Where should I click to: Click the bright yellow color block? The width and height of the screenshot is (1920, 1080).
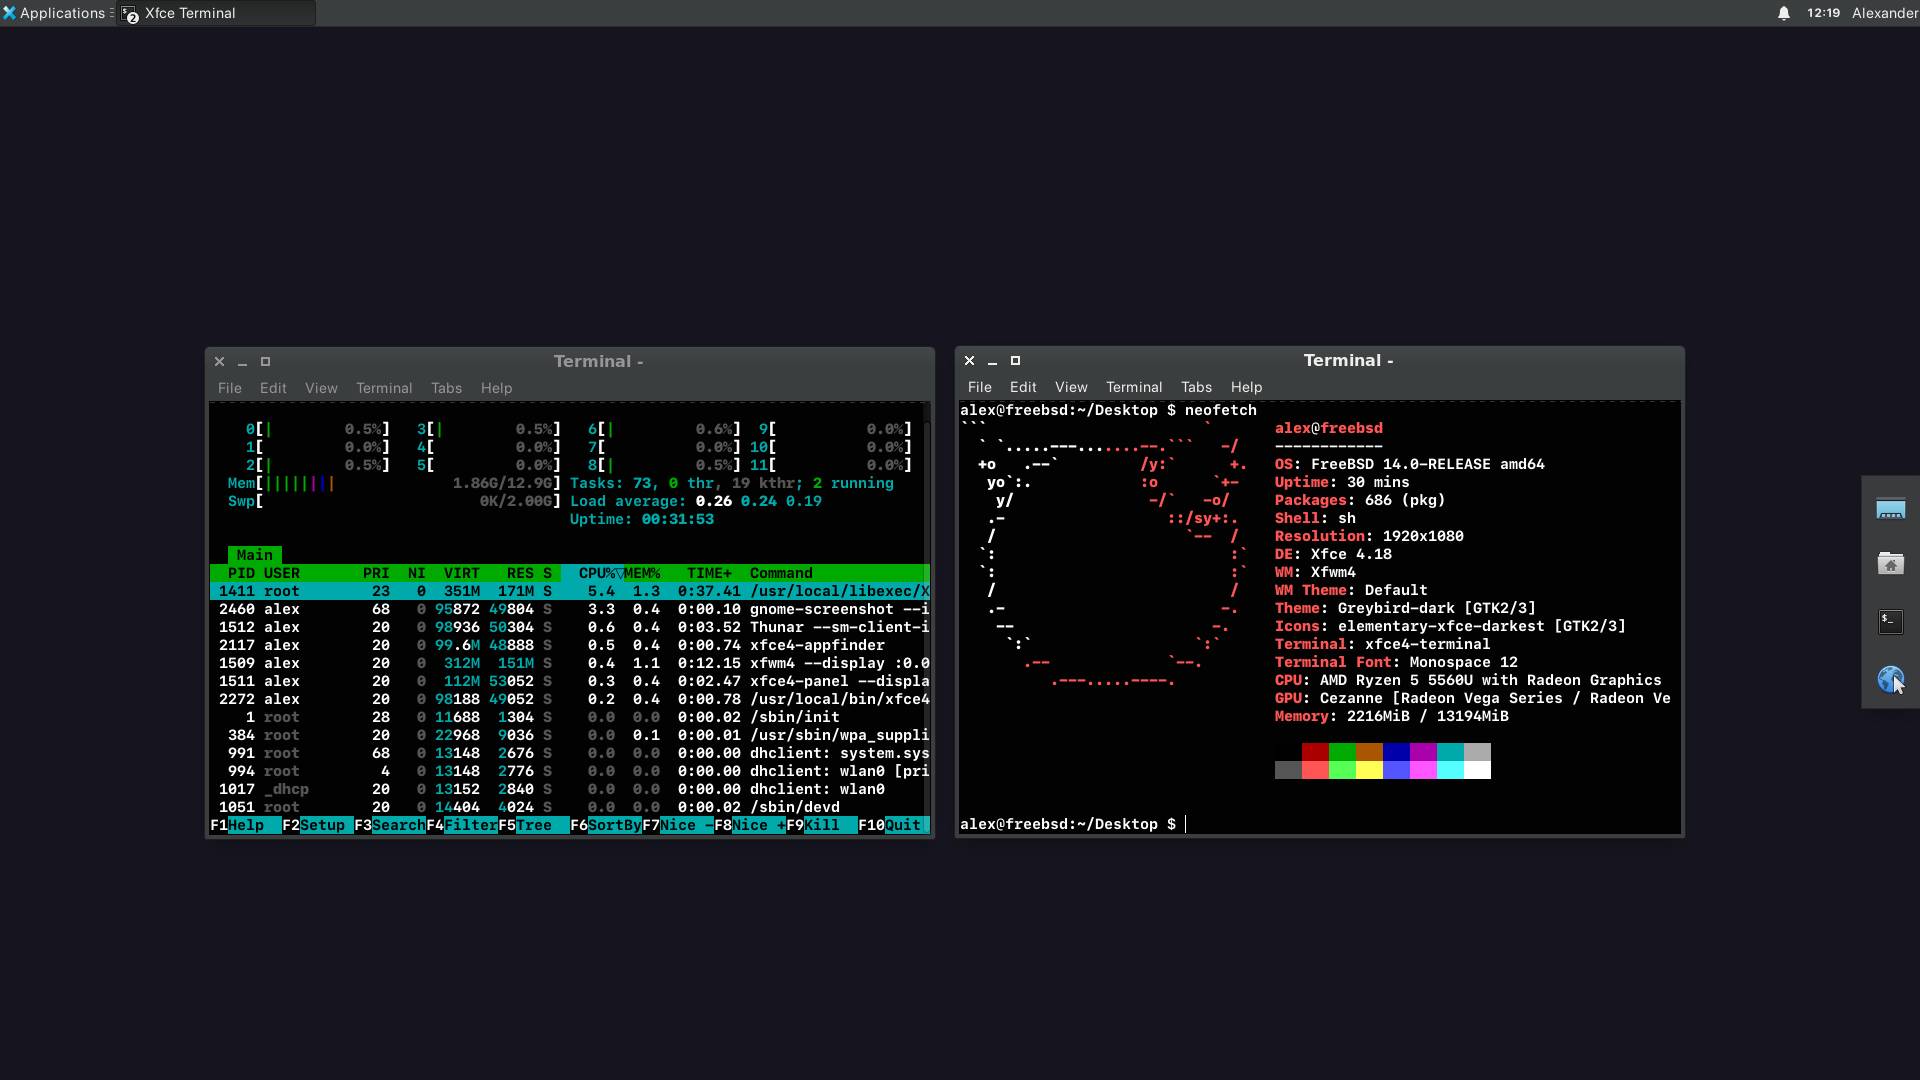1369,770
